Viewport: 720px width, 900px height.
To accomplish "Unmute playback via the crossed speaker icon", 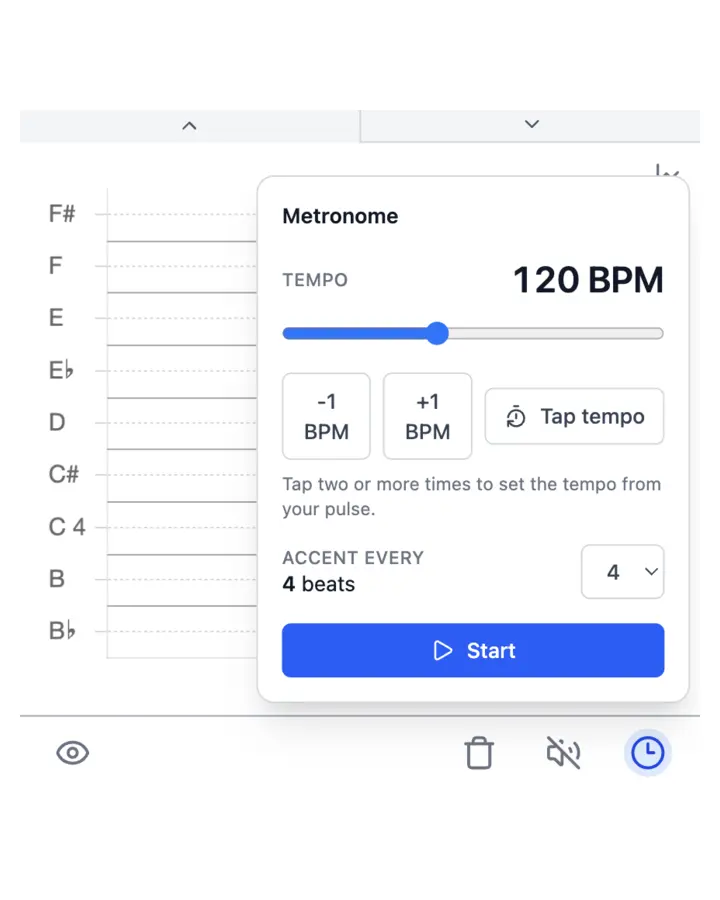I will (563, 753).
